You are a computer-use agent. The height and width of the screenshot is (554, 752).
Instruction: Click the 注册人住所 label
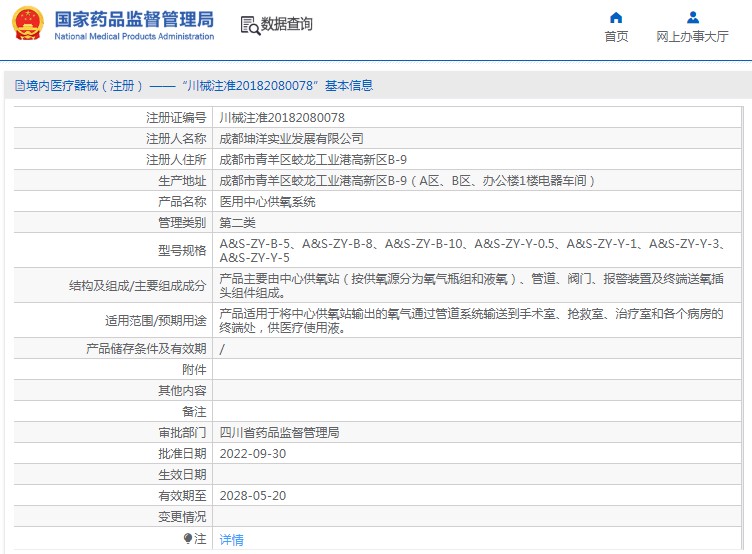coord(176,160)
